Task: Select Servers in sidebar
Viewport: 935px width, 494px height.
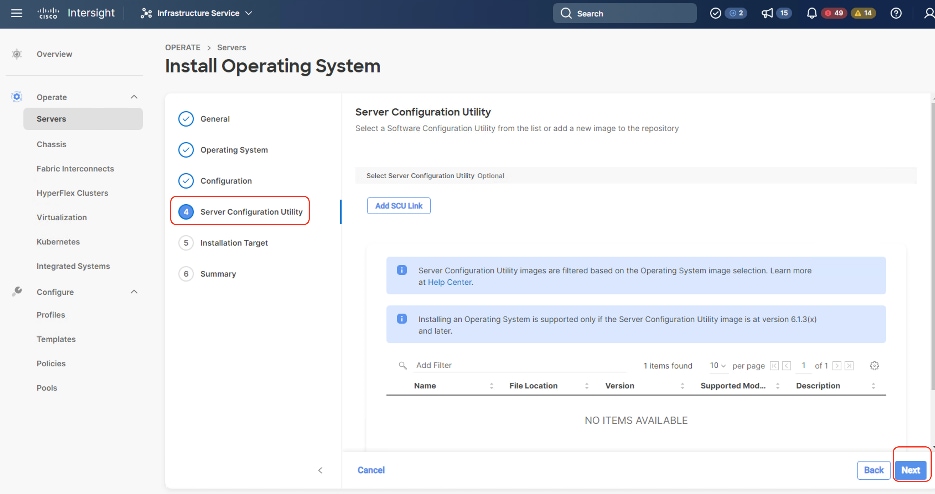Action: tap(83, 119)
